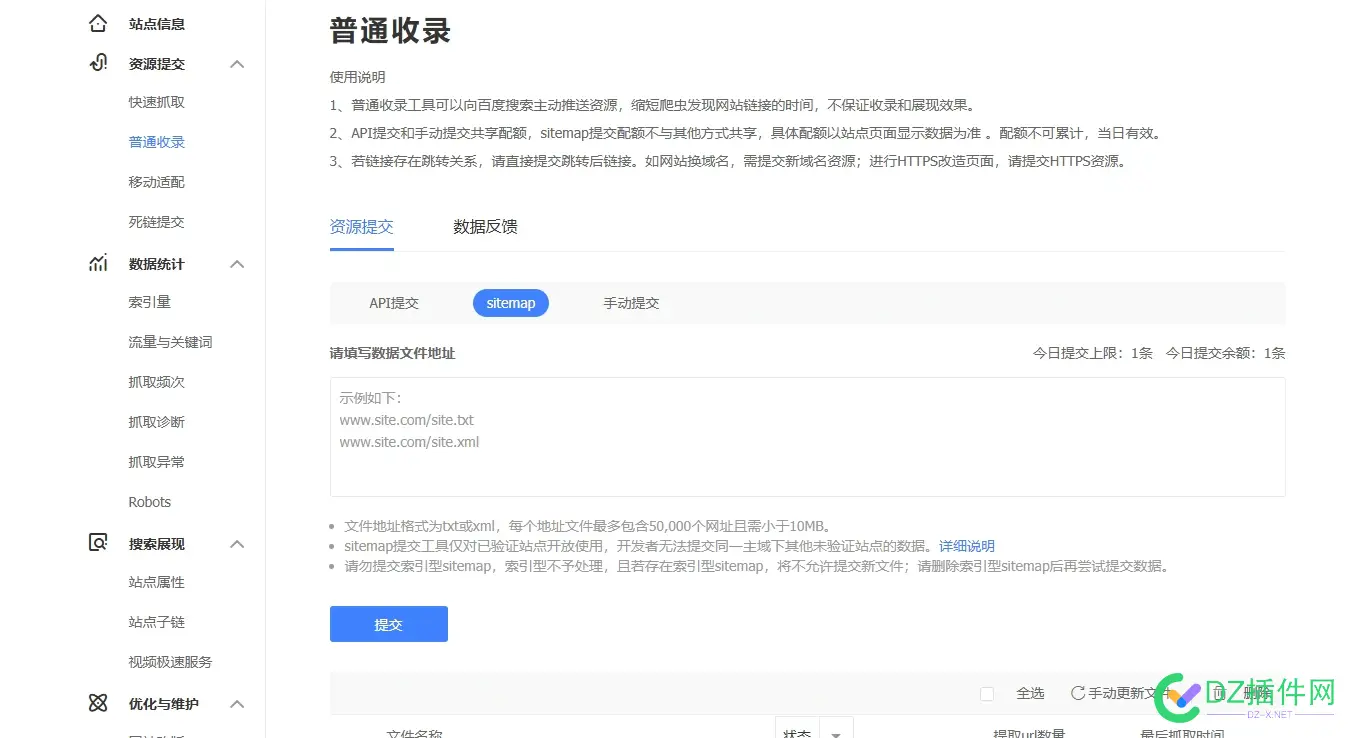Select the 优化与维护 sidebar icon
The image size is (1354, 738).
(97, 703)
